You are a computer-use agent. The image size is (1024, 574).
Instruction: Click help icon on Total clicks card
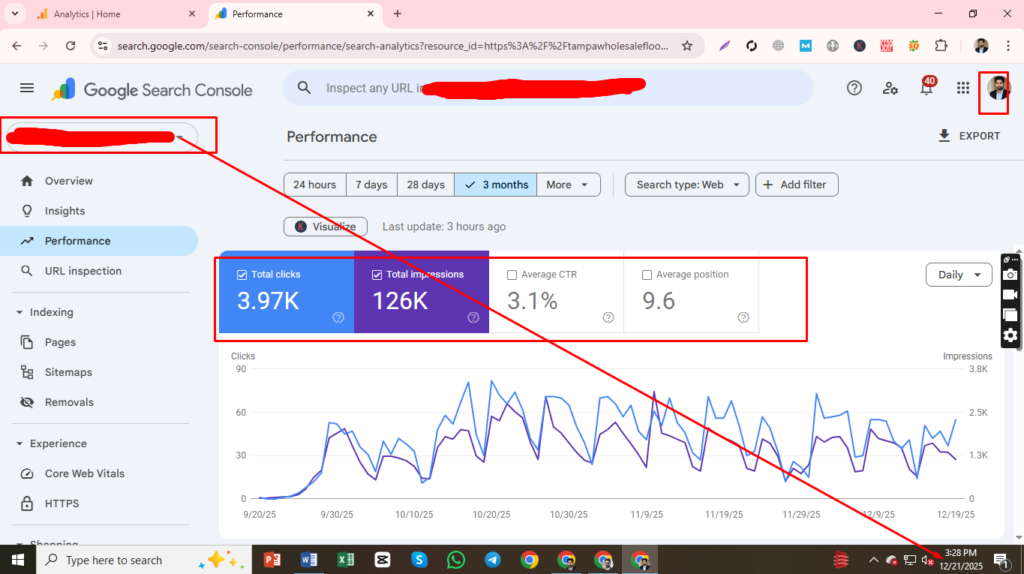338,317
